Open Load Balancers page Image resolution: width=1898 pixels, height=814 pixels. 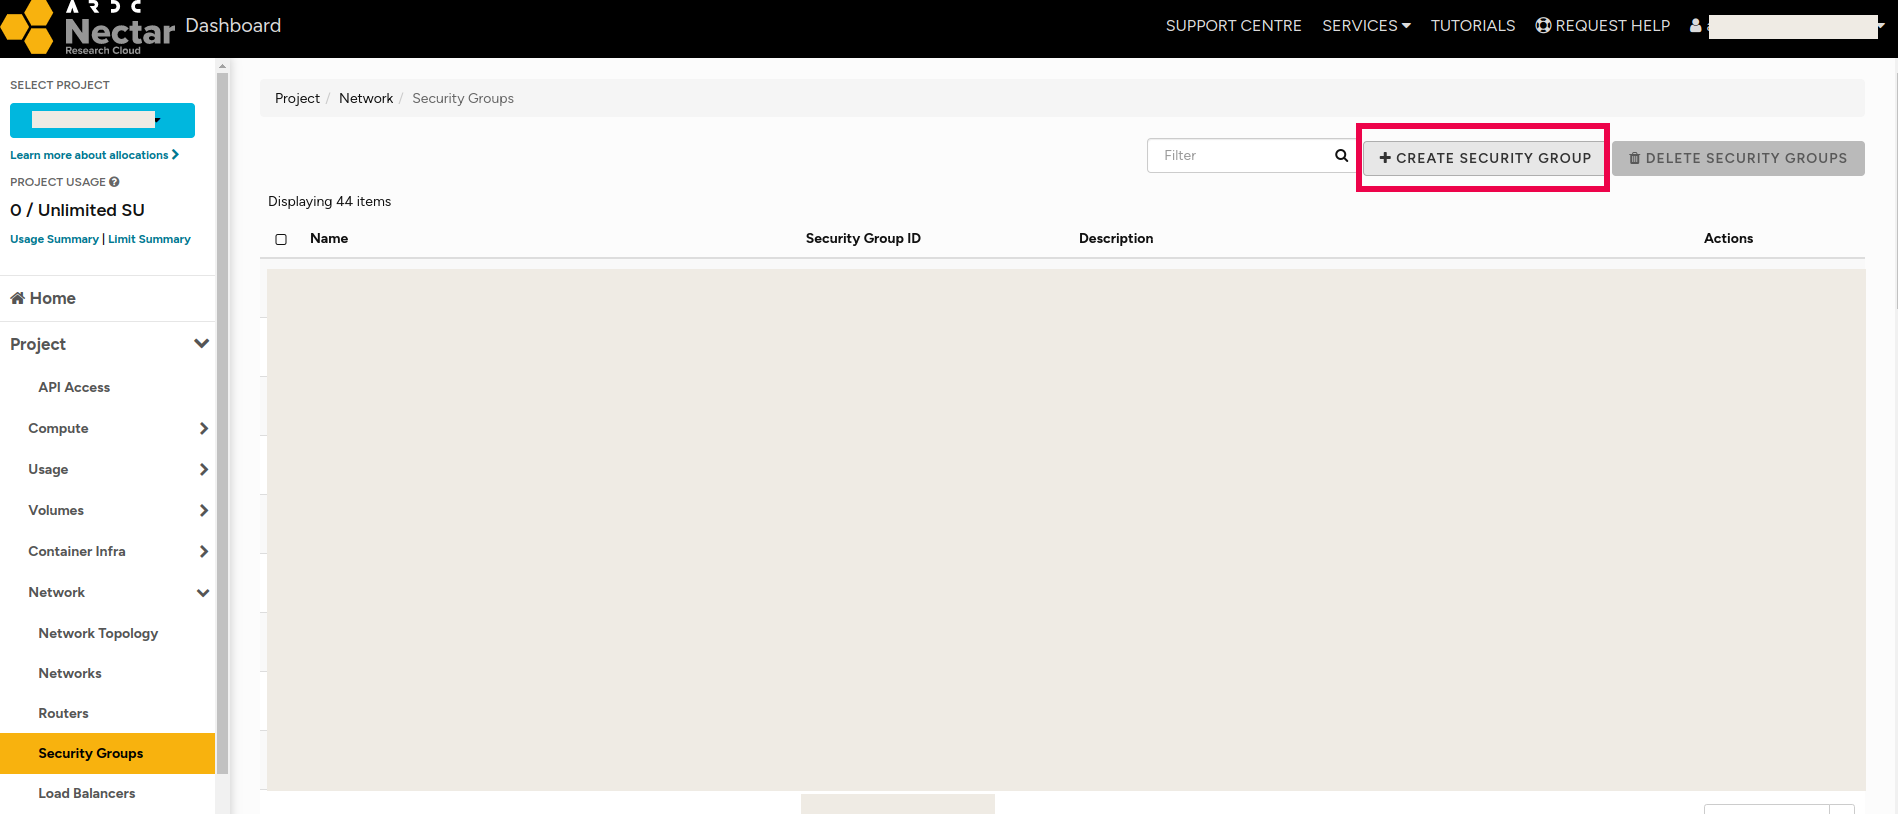point(87,793)
